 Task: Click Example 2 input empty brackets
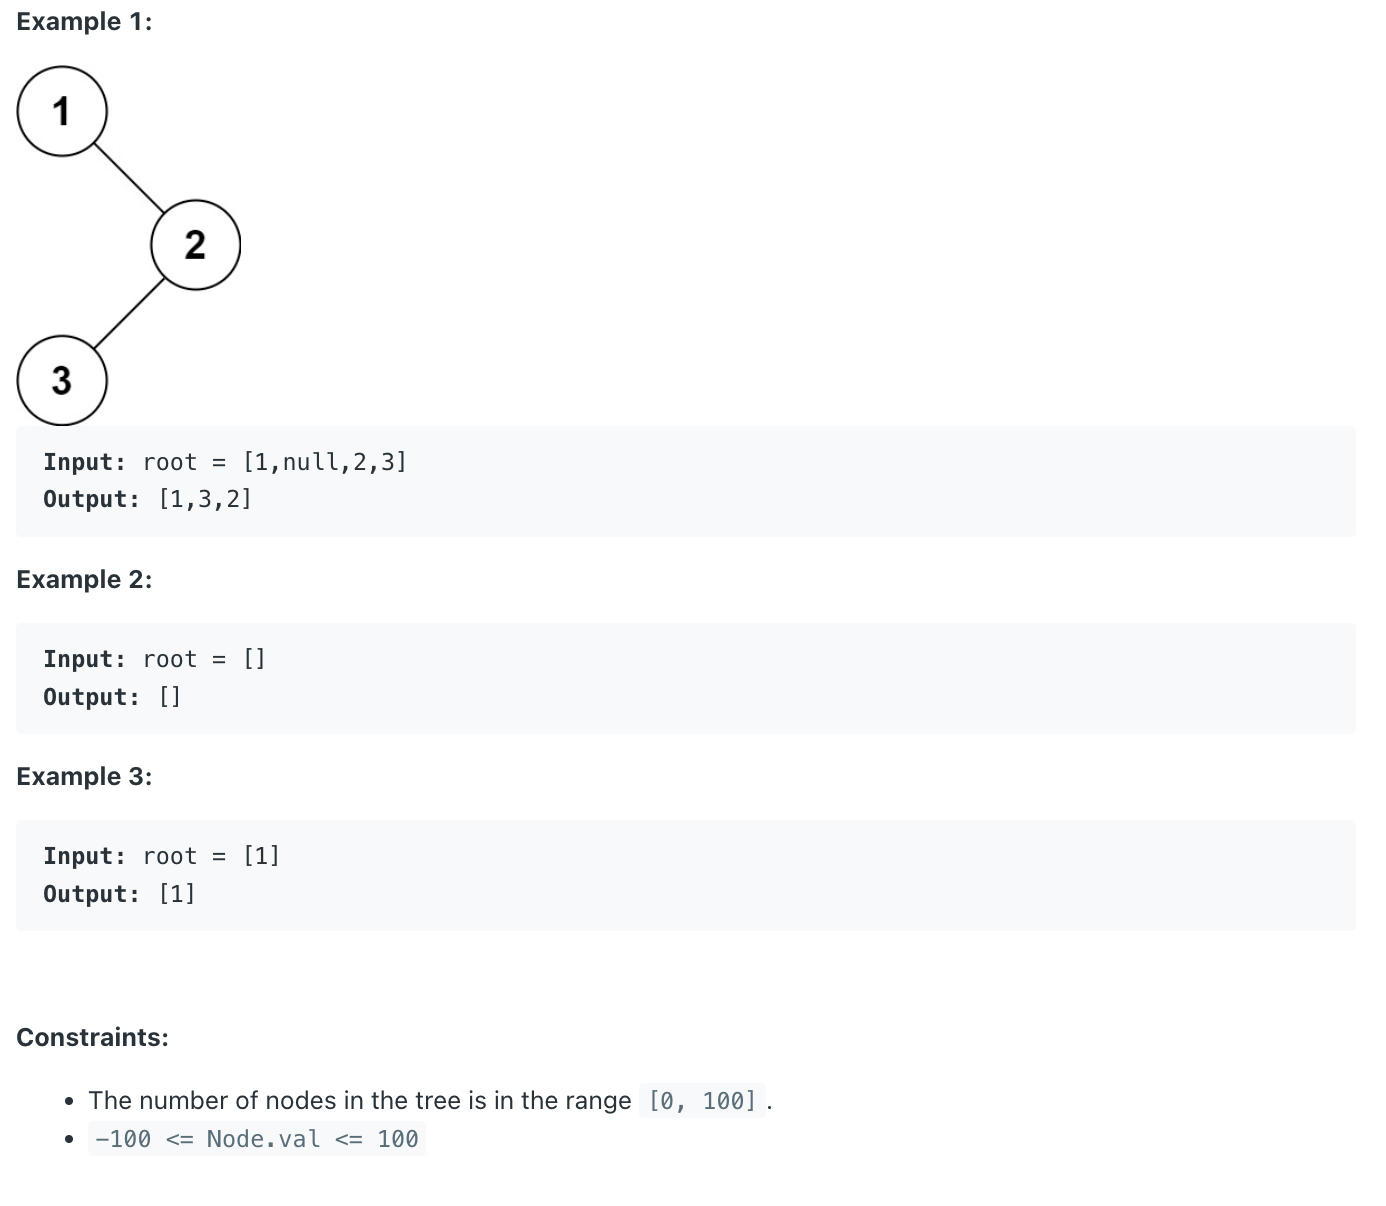[x=254, y=659]
